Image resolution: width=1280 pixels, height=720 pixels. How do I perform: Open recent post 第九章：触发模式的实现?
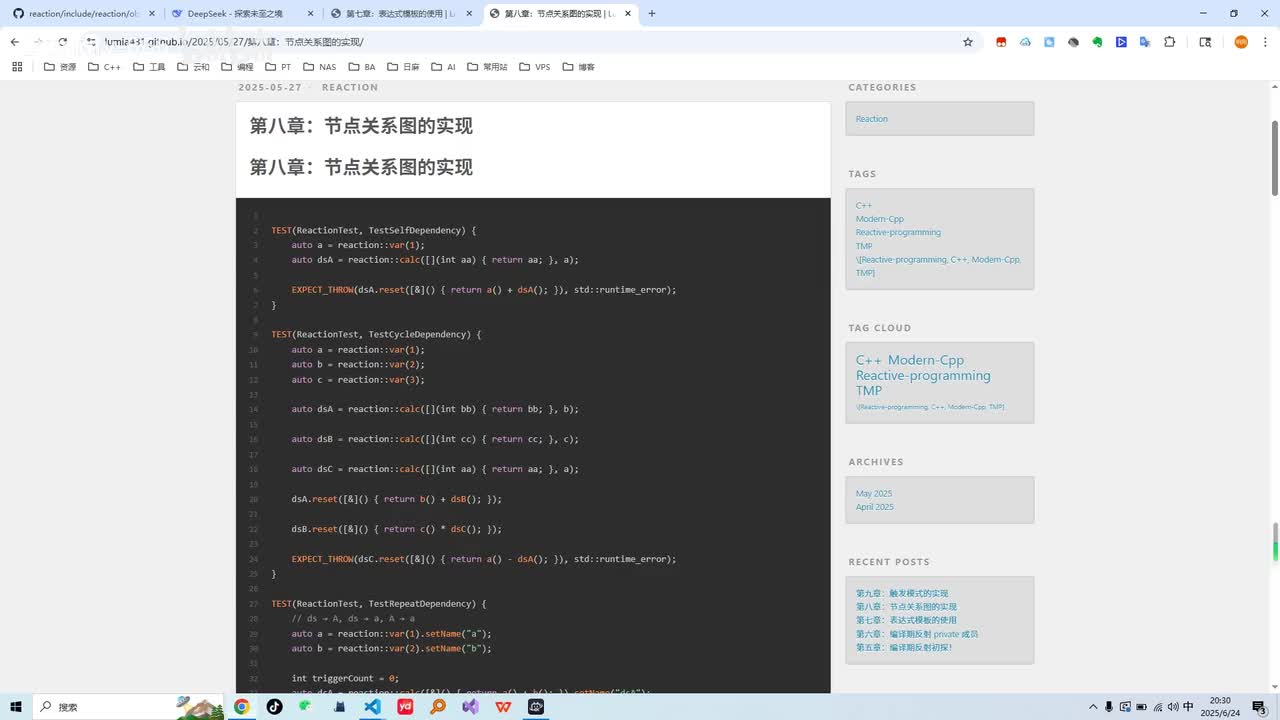point(901,594)
